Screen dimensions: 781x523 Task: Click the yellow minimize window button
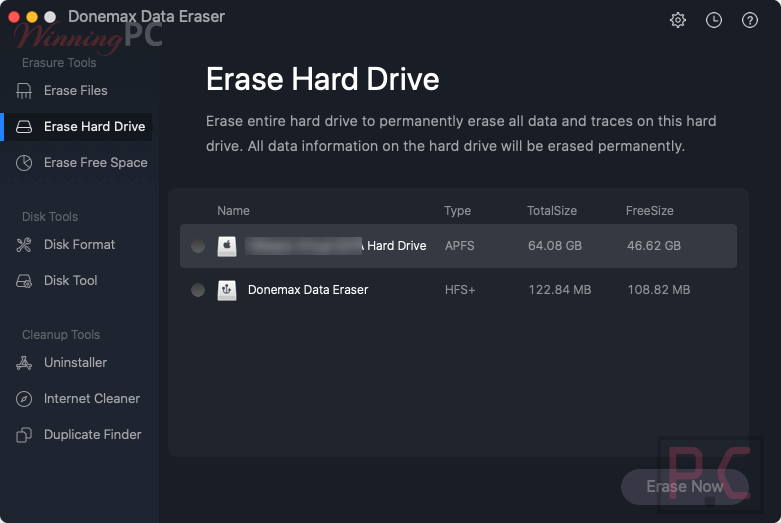(x=32, y=17)
